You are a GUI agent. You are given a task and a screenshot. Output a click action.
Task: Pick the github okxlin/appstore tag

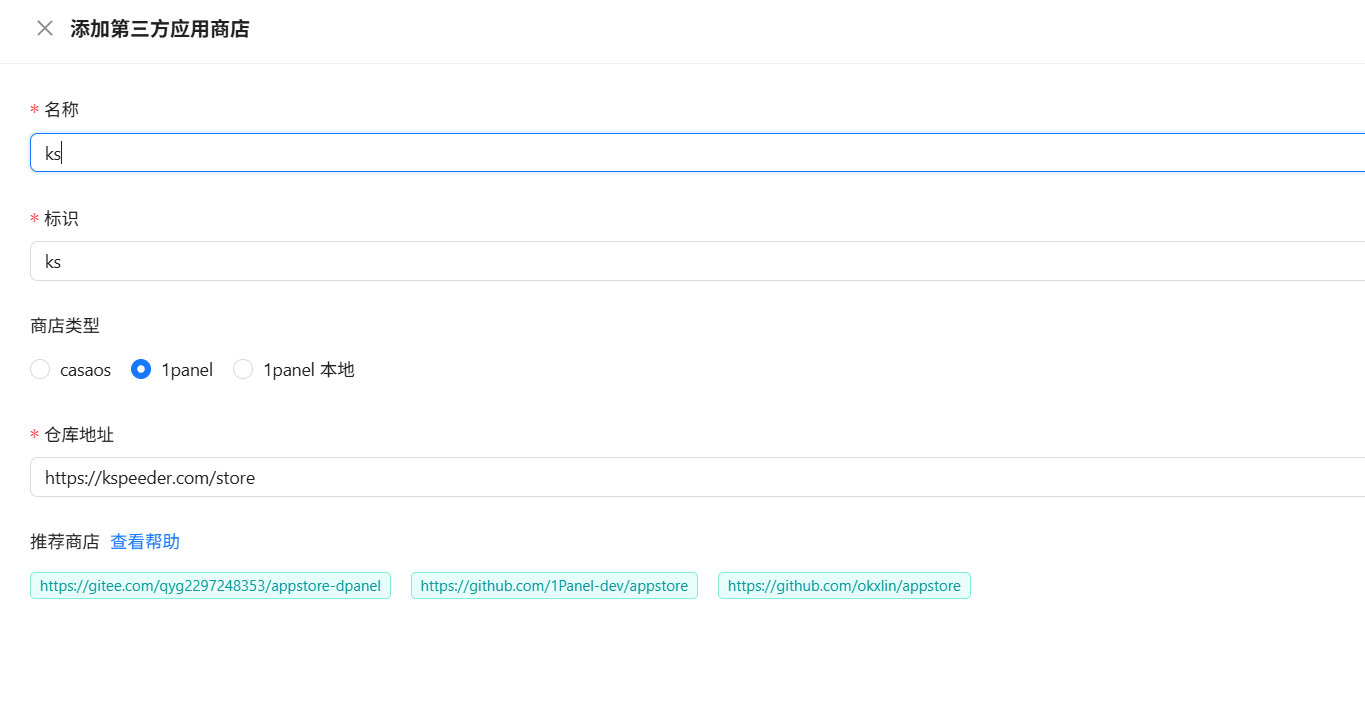[x=844, y=586]
